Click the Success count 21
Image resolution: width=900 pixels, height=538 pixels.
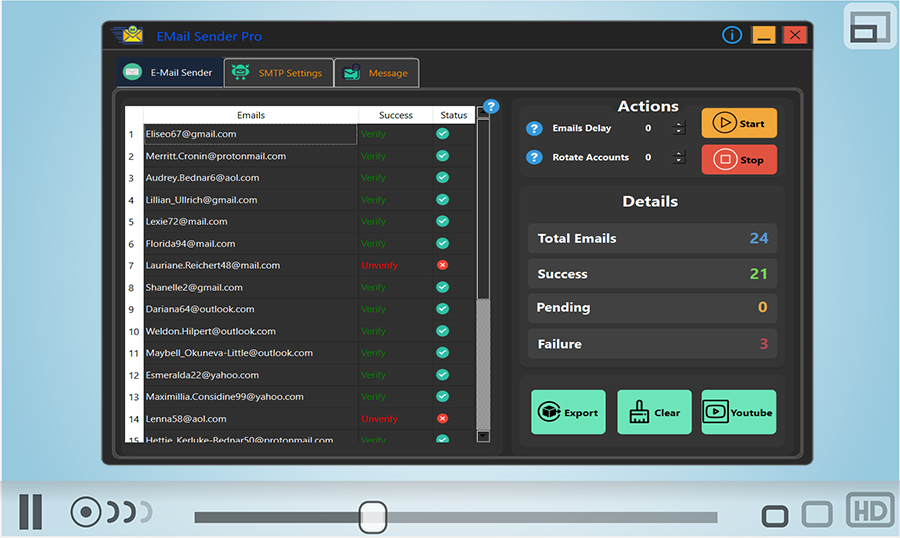click(758, 274)
